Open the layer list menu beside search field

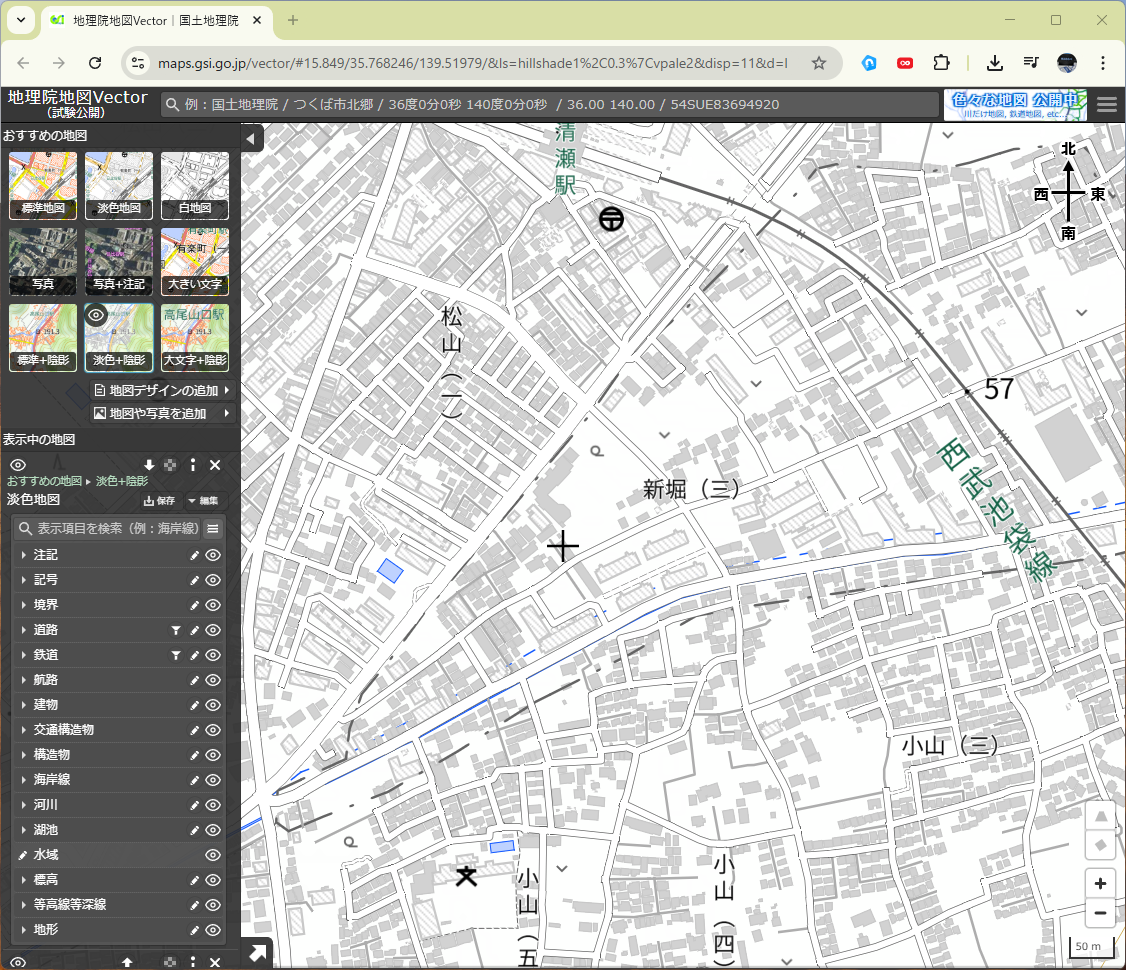pyautogui.click(x=213, y=529)
